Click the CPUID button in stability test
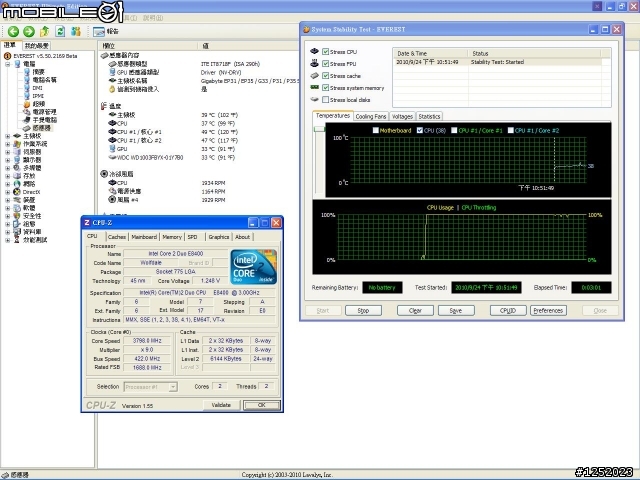Image resolution: width=640 pixels, height=480 pixels. click(x=508, y=311)
